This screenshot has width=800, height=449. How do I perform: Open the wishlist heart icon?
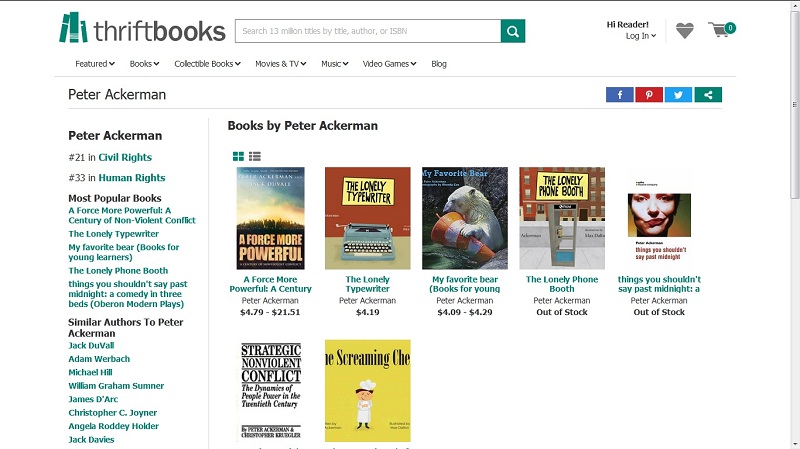pos(685,31)
